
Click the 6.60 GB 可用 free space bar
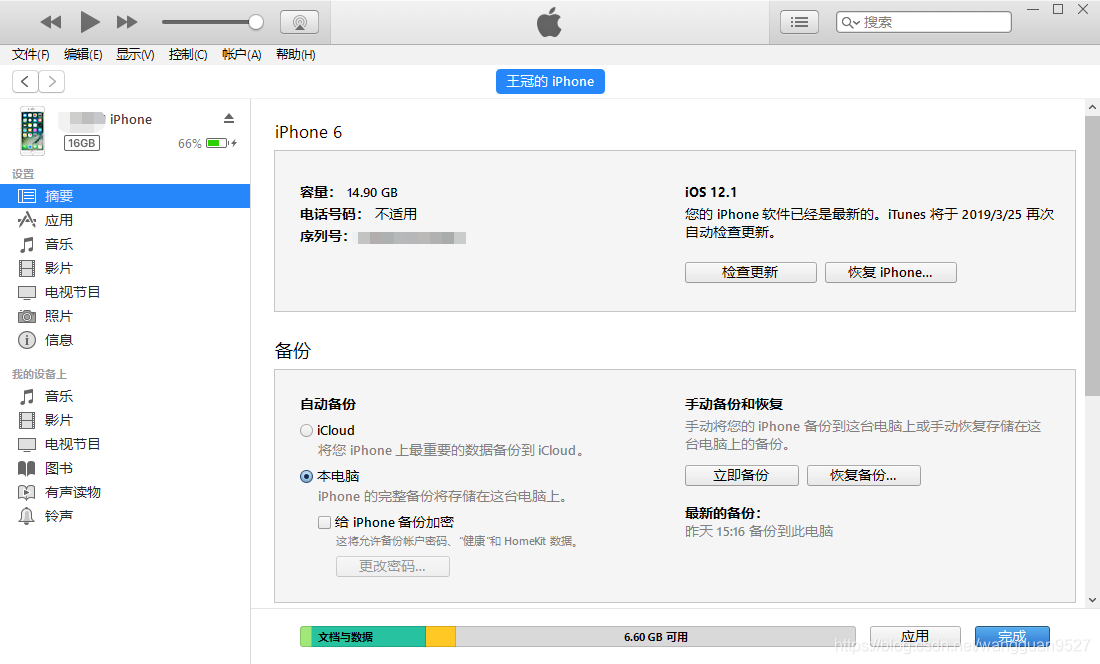655,637
